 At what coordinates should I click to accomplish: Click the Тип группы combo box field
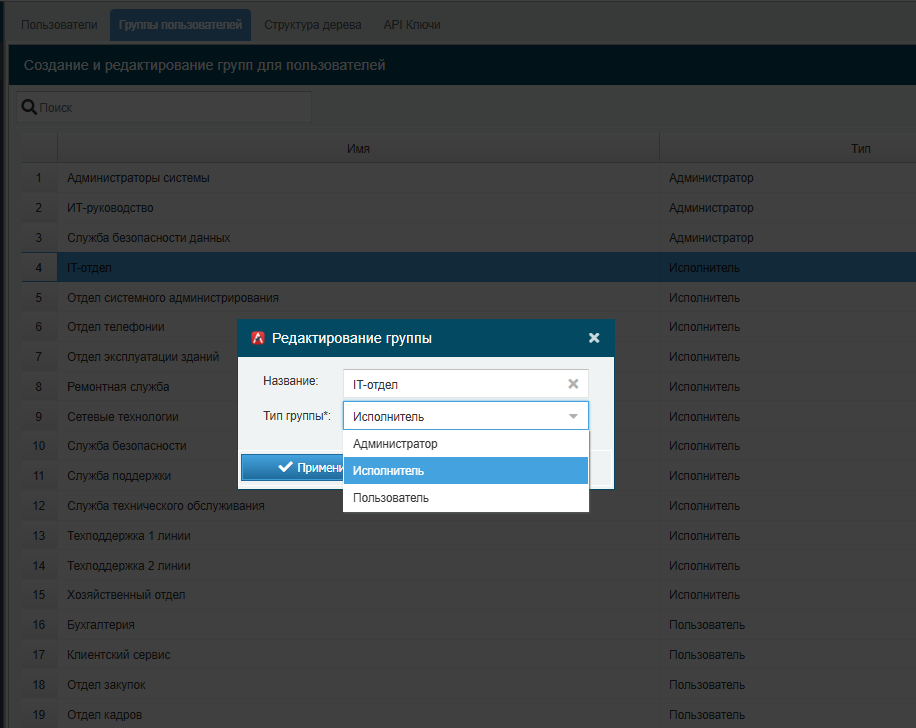pos(466,416)
